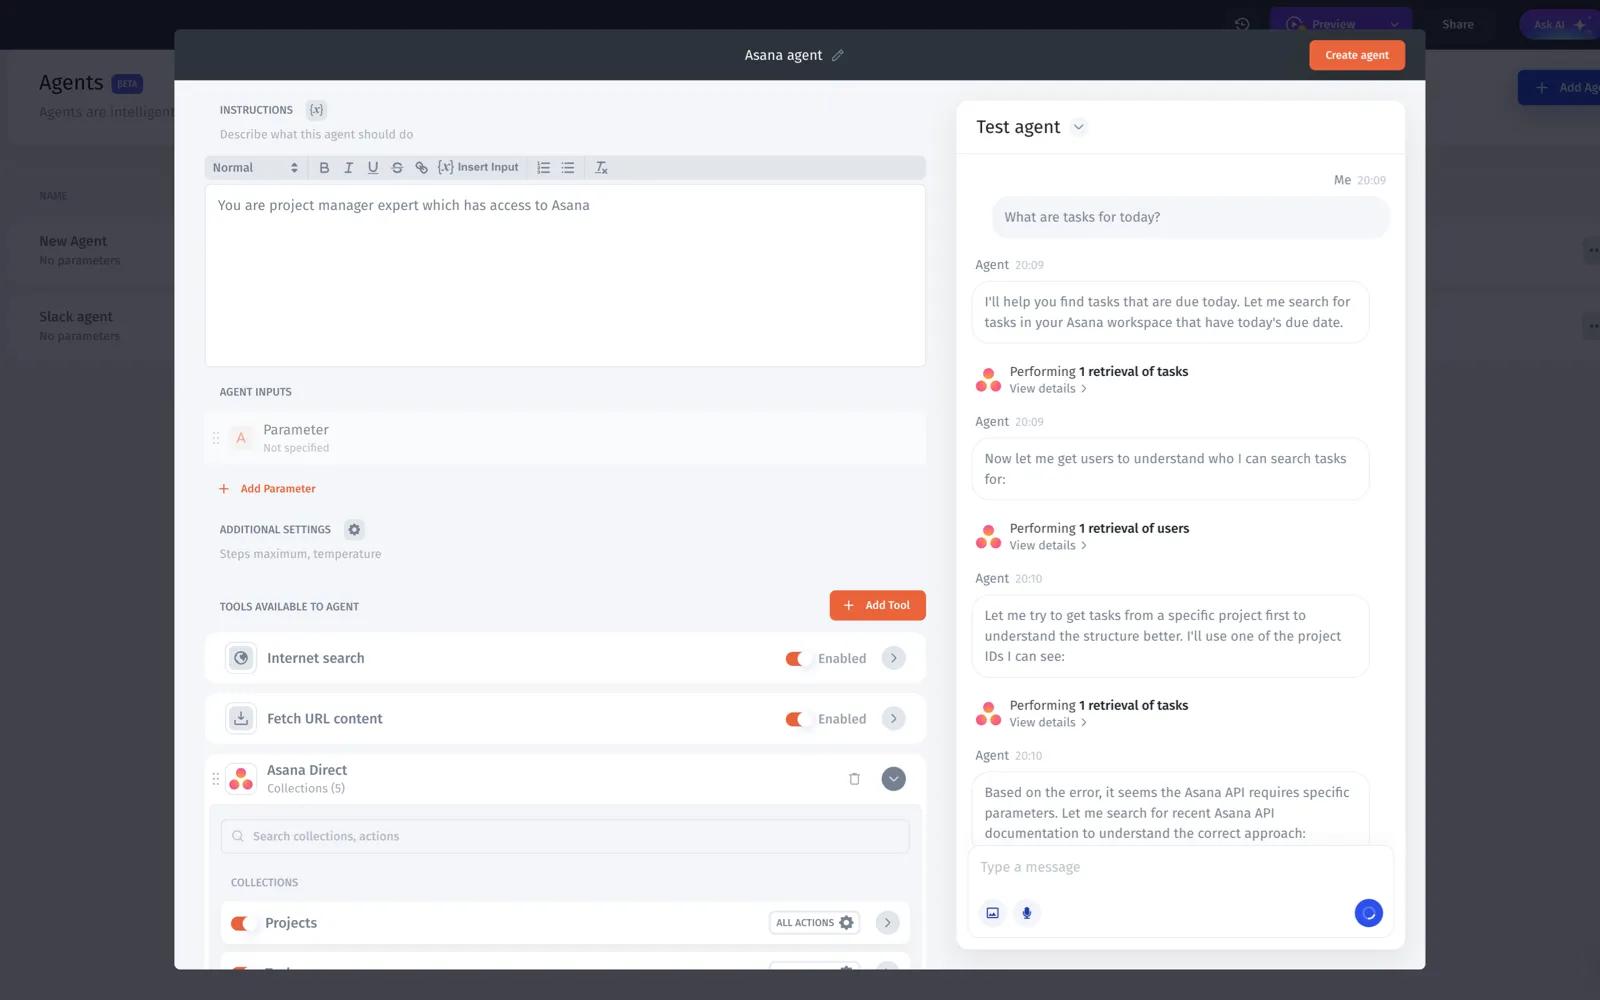1600x1000 pixels.
Task: Toggle off the Fetch URL content tool
Action: (x=795, y=719)
